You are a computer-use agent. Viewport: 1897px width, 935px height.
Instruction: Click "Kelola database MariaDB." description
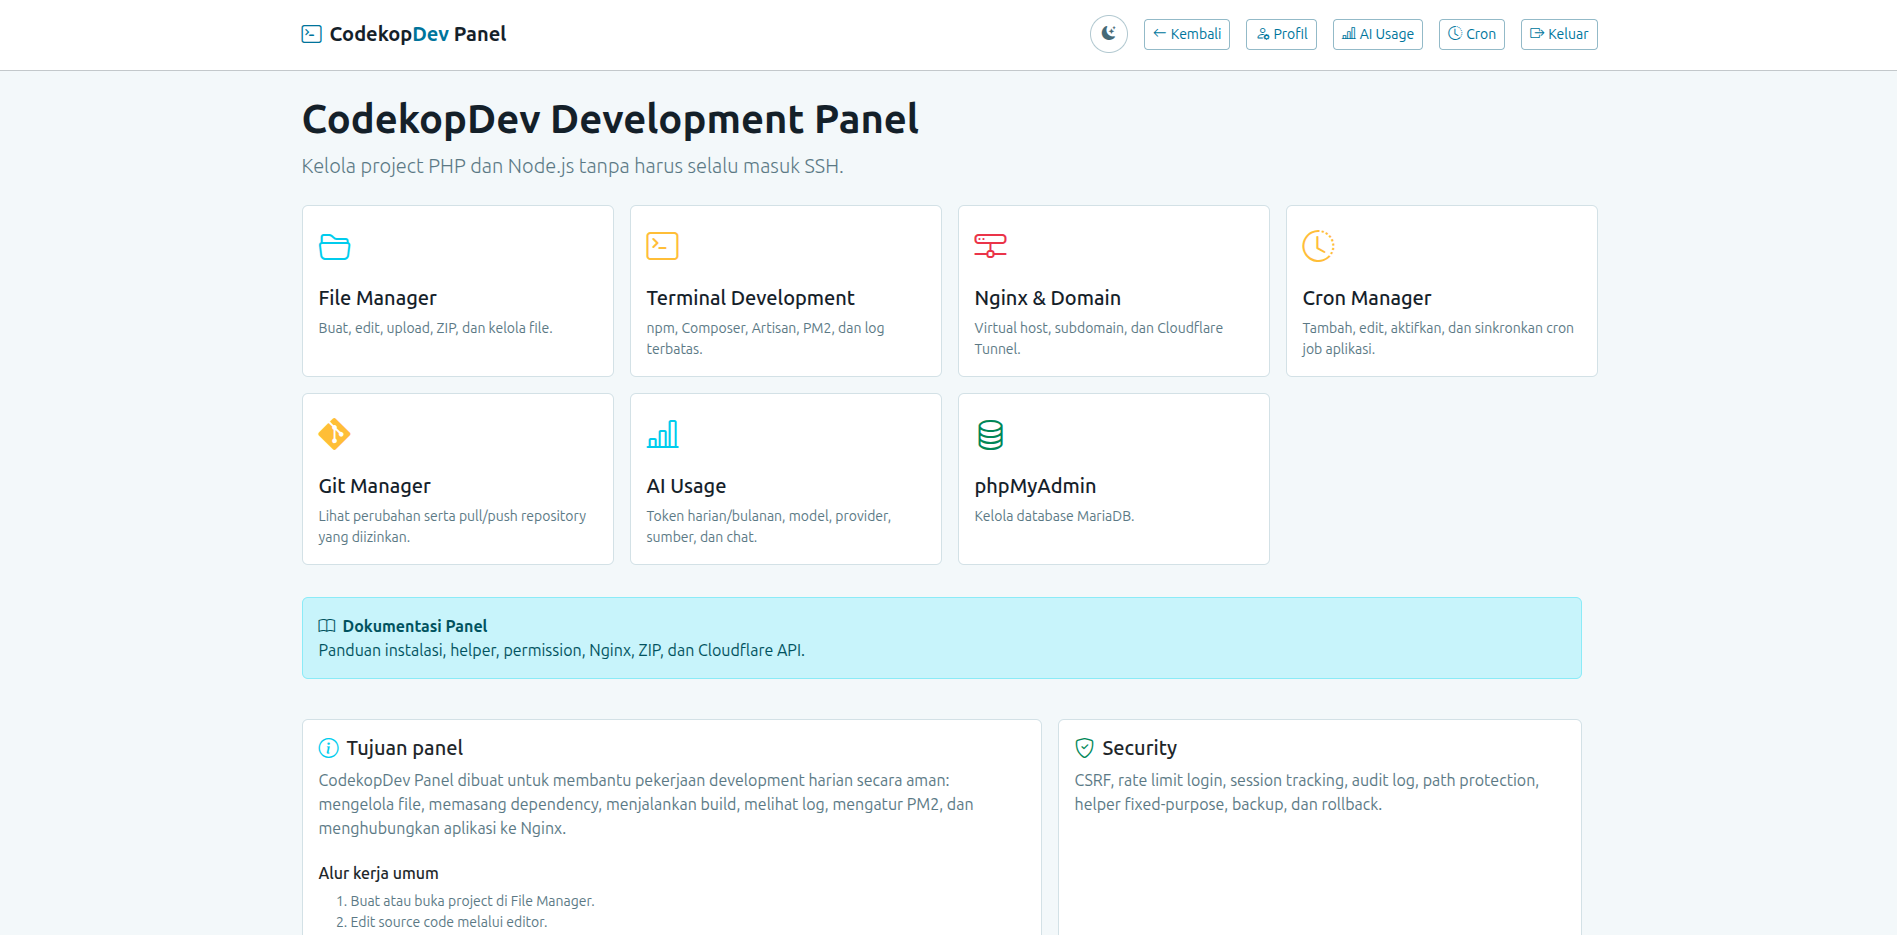[1054, 516]
